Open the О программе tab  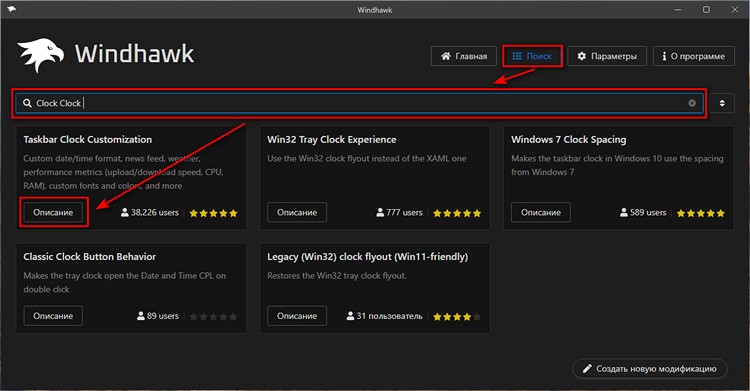tap(694, 56)
